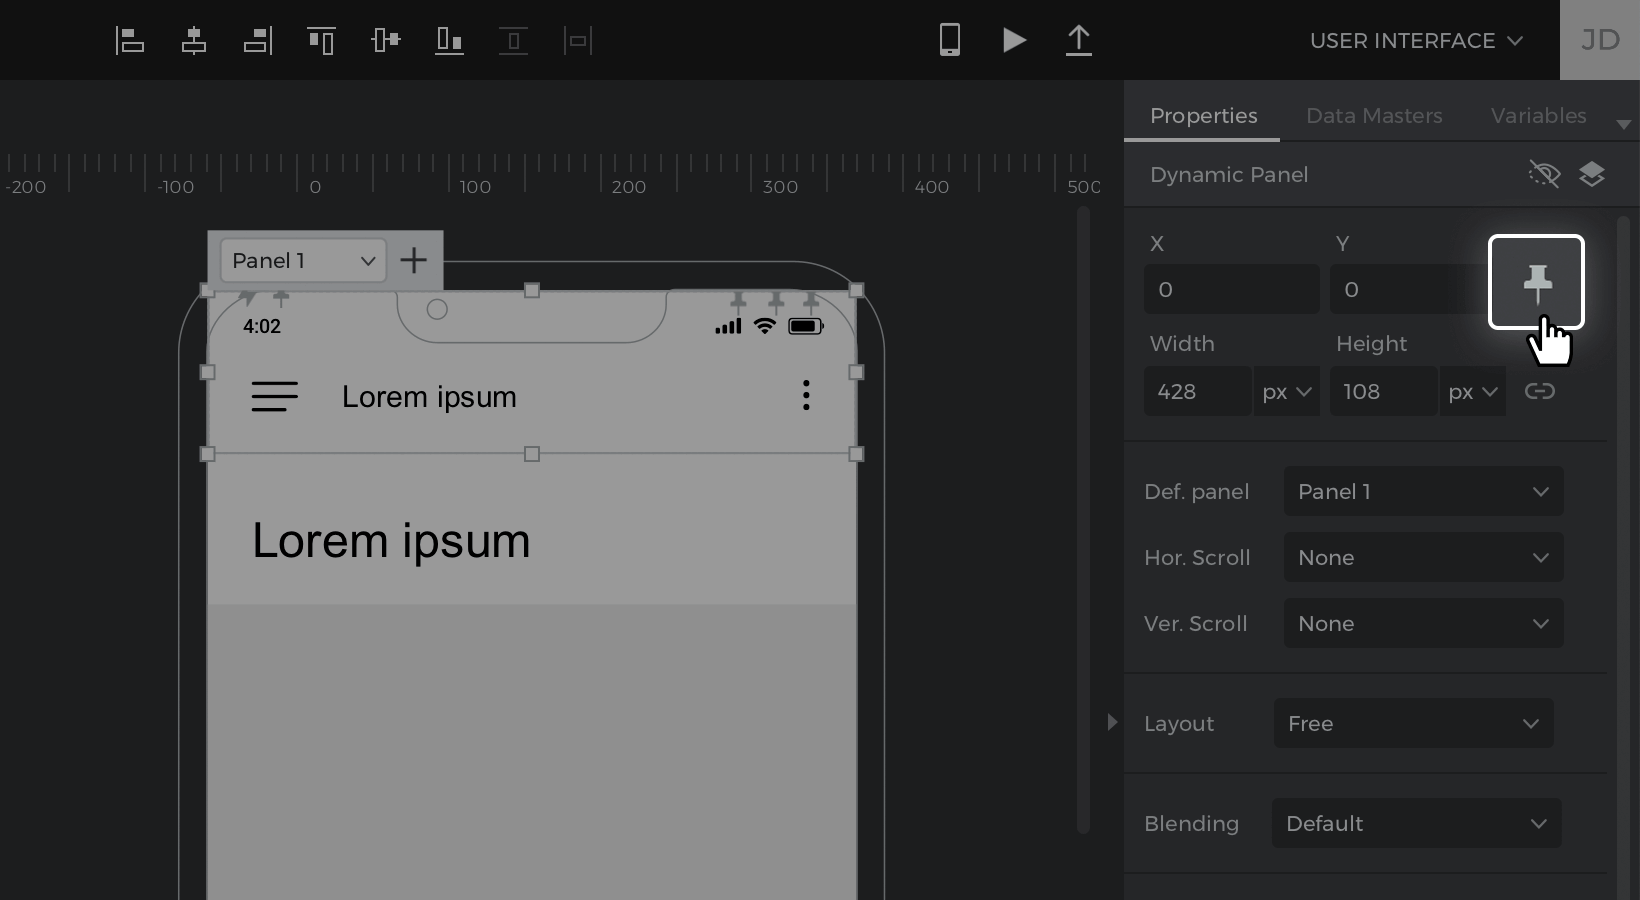
Task: Select Lorem ipsum header title text
Action: [x=429, y=397]
